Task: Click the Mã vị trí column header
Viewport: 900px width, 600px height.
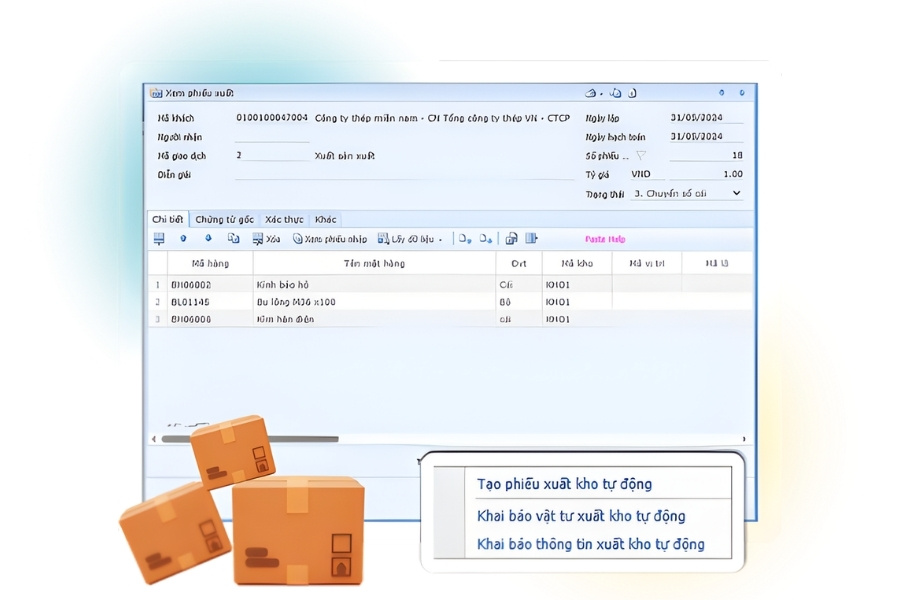Action: [647, 264]
